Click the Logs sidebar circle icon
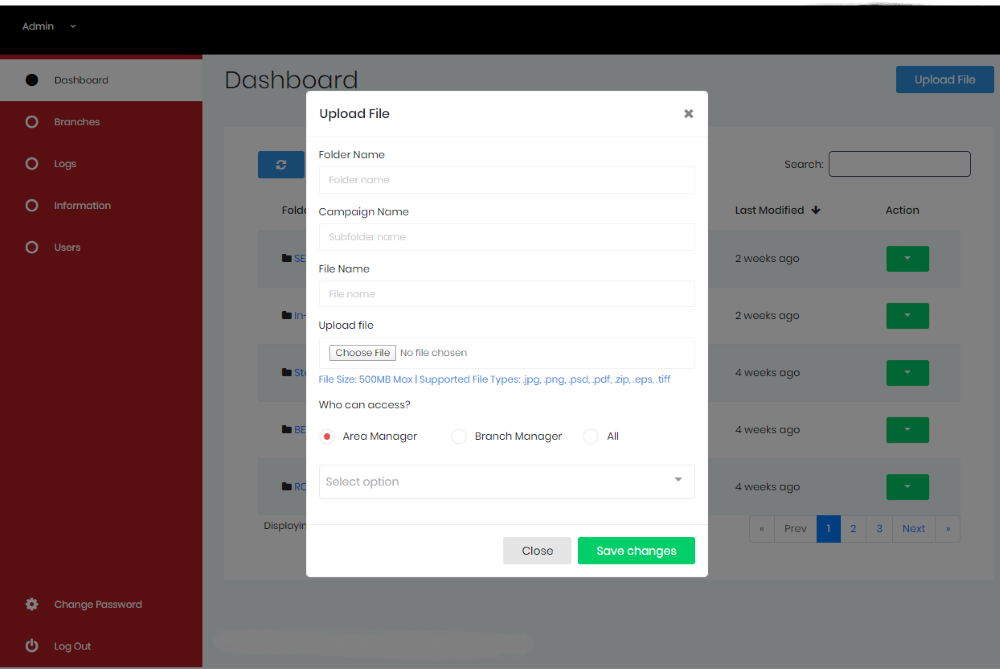 tap(32, 164)
